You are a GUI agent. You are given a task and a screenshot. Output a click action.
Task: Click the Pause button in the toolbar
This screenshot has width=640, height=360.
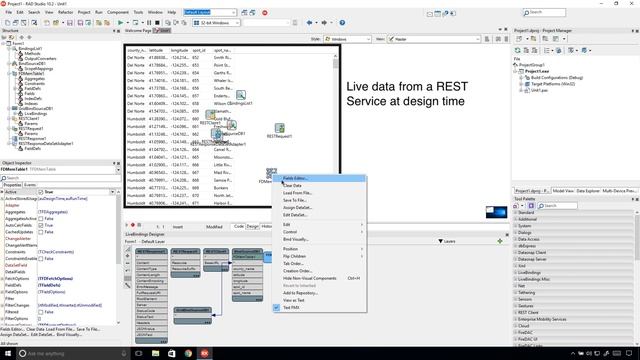(x=149, y=23)
